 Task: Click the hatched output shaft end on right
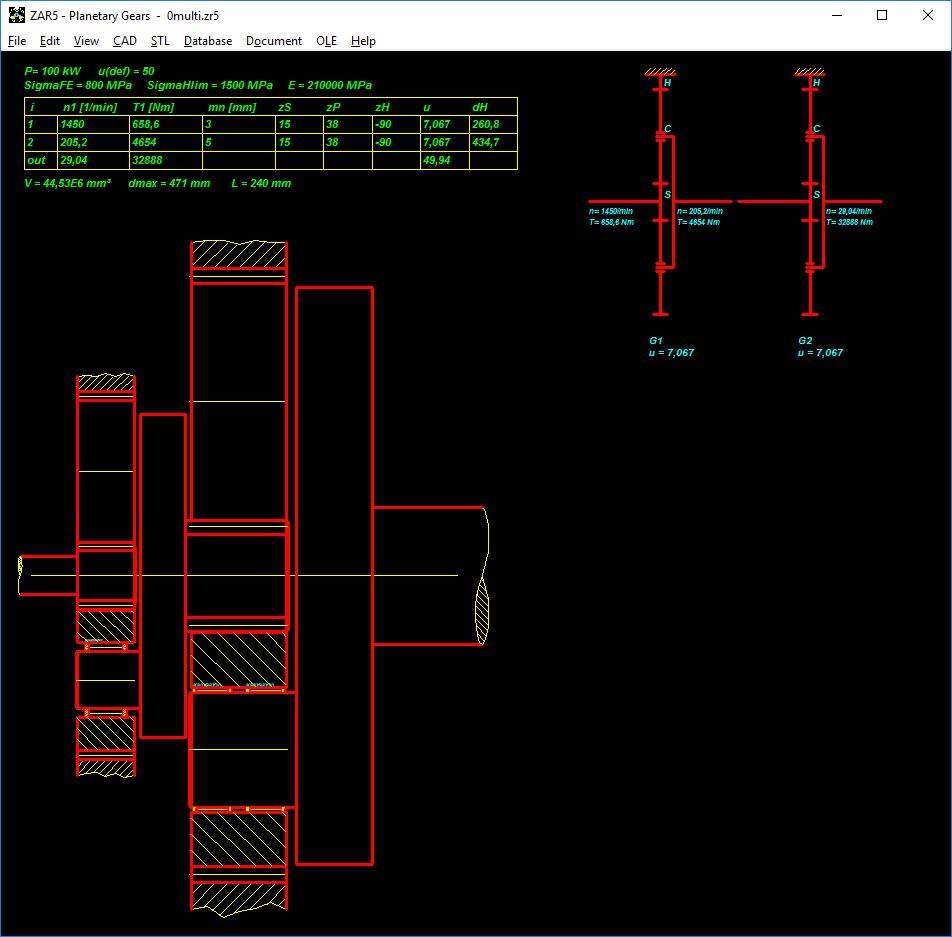coord(482,611)
